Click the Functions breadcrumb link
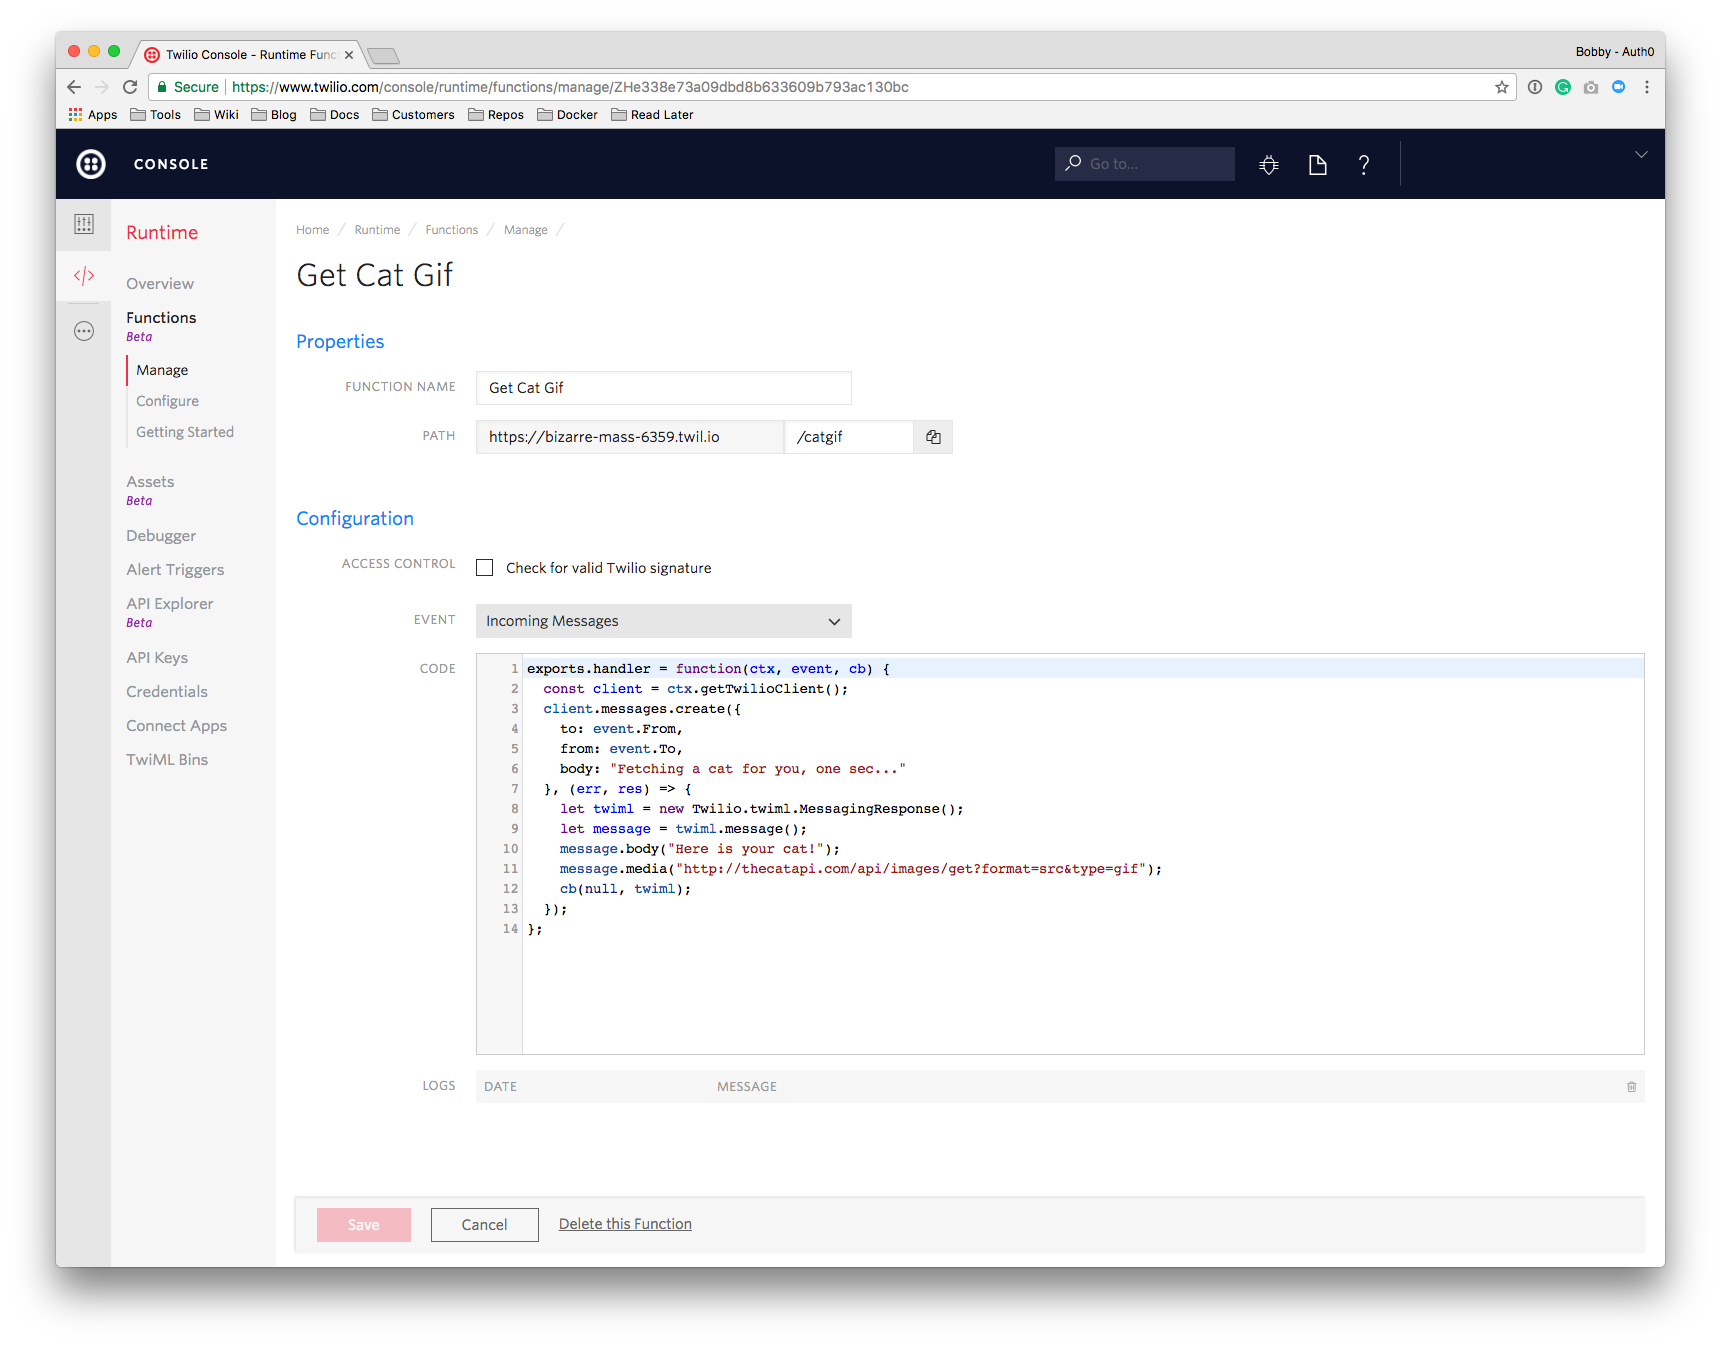The height and width of the screenshot is (1347, 1721). pyautogui.click(x=452, y=230)
